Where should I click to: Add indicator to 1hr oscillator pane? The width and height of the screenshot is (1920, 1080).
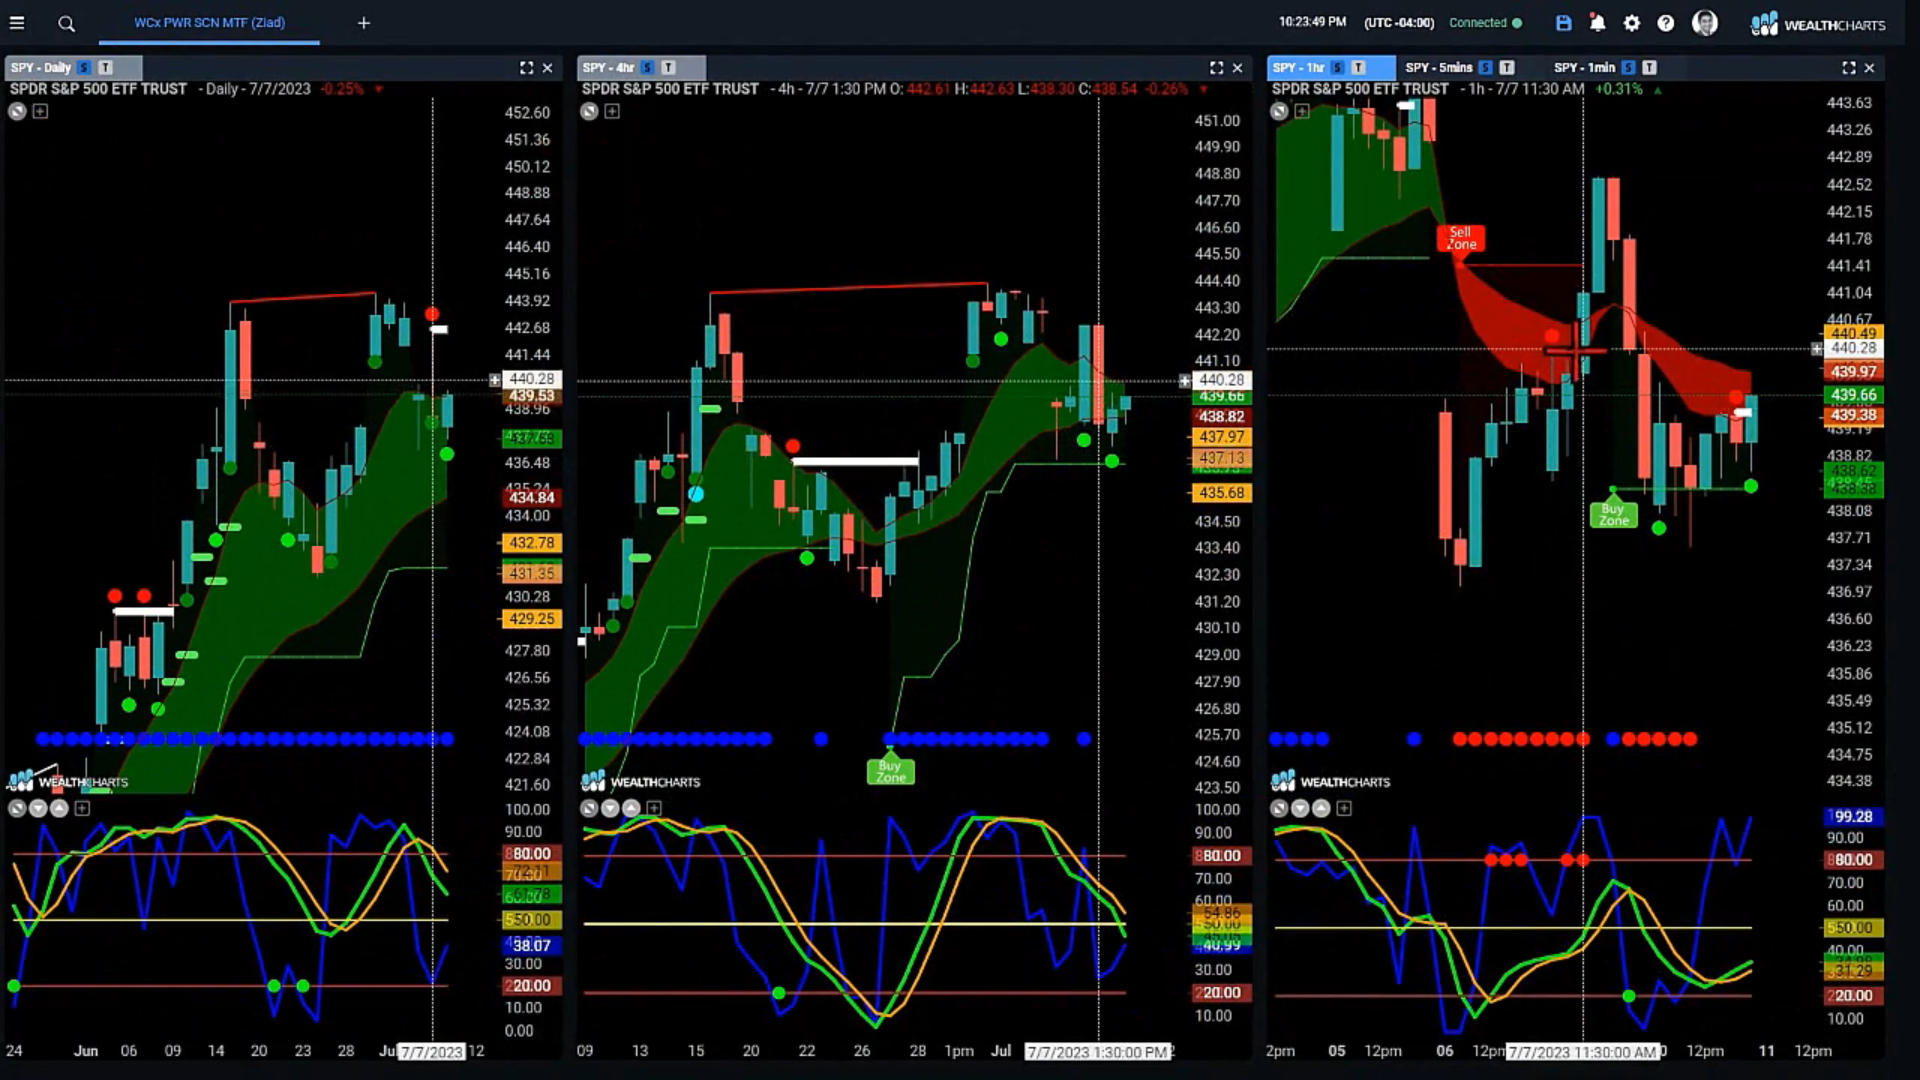pyautogui.click(x=1344, y=808)
